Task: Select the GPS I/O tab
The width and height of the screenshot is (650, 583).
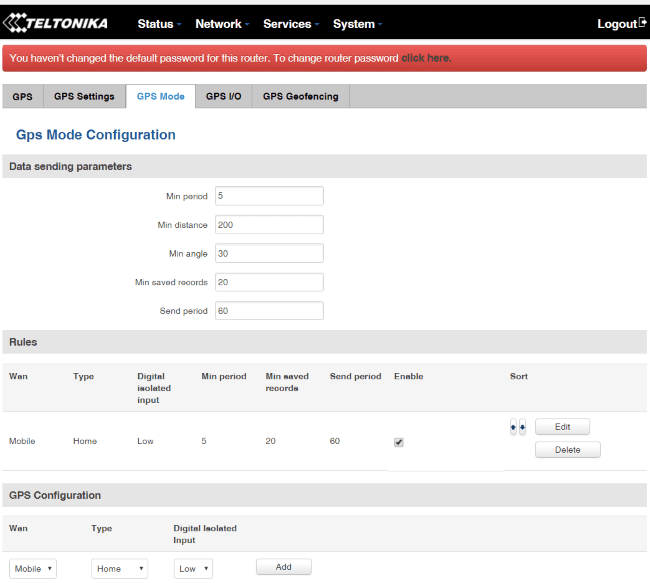Action: pyautogui.click(x=223, y=97)
